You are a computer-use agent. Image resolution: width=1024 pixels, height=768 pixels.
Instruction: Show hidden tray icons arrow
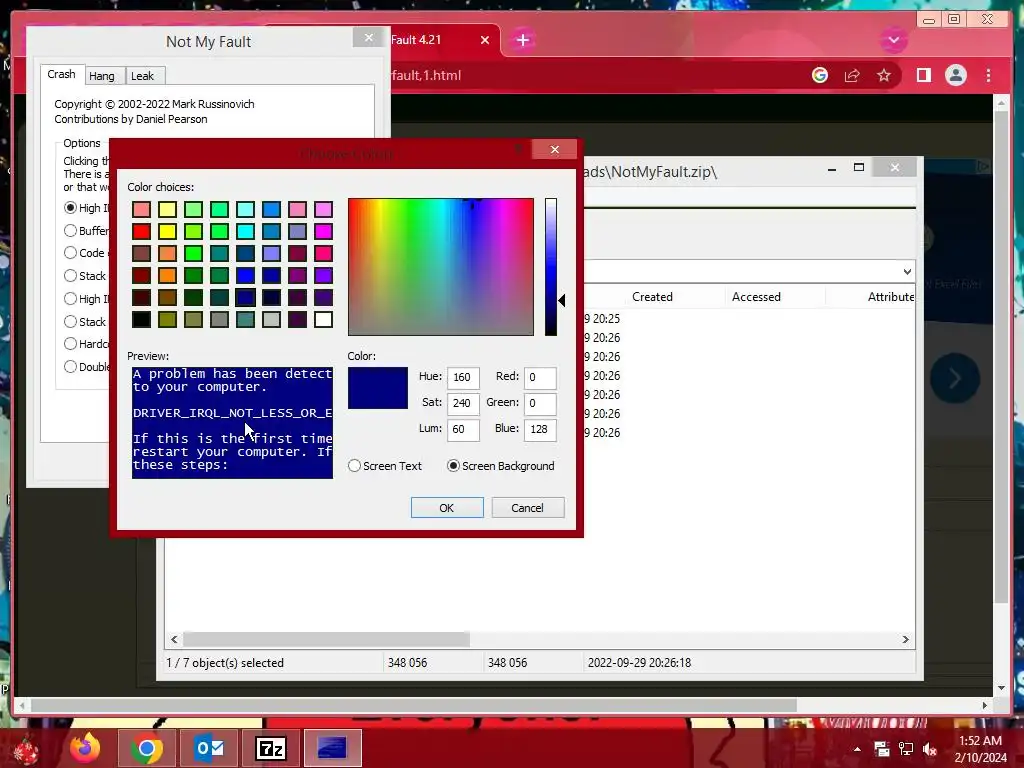857,749
